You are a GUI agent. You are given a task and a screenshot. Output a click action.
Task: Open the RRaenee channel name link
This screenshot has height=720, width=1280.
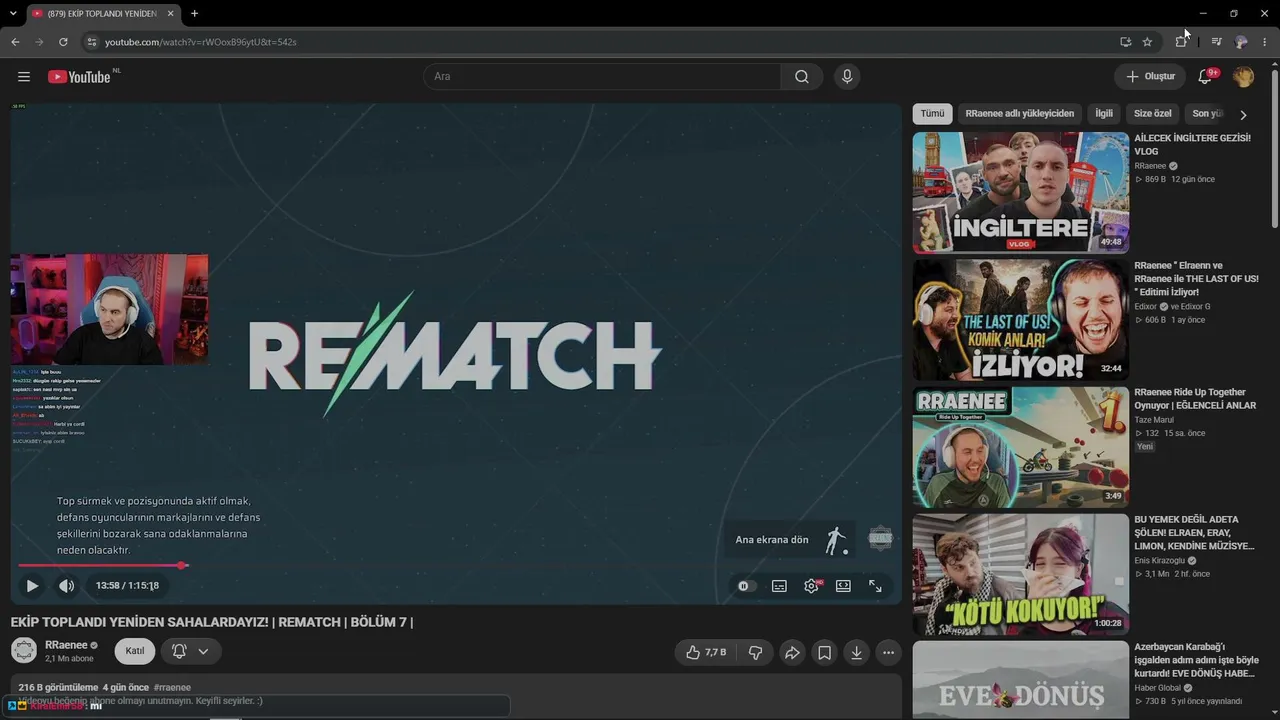(66, 645)
